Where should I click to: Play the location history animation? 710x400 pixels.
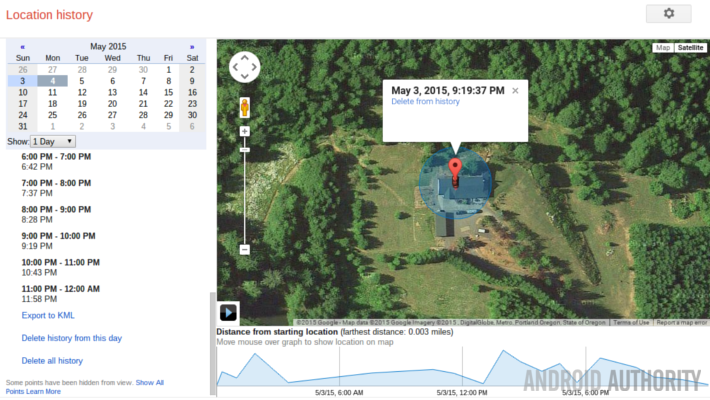click(228, 313)
